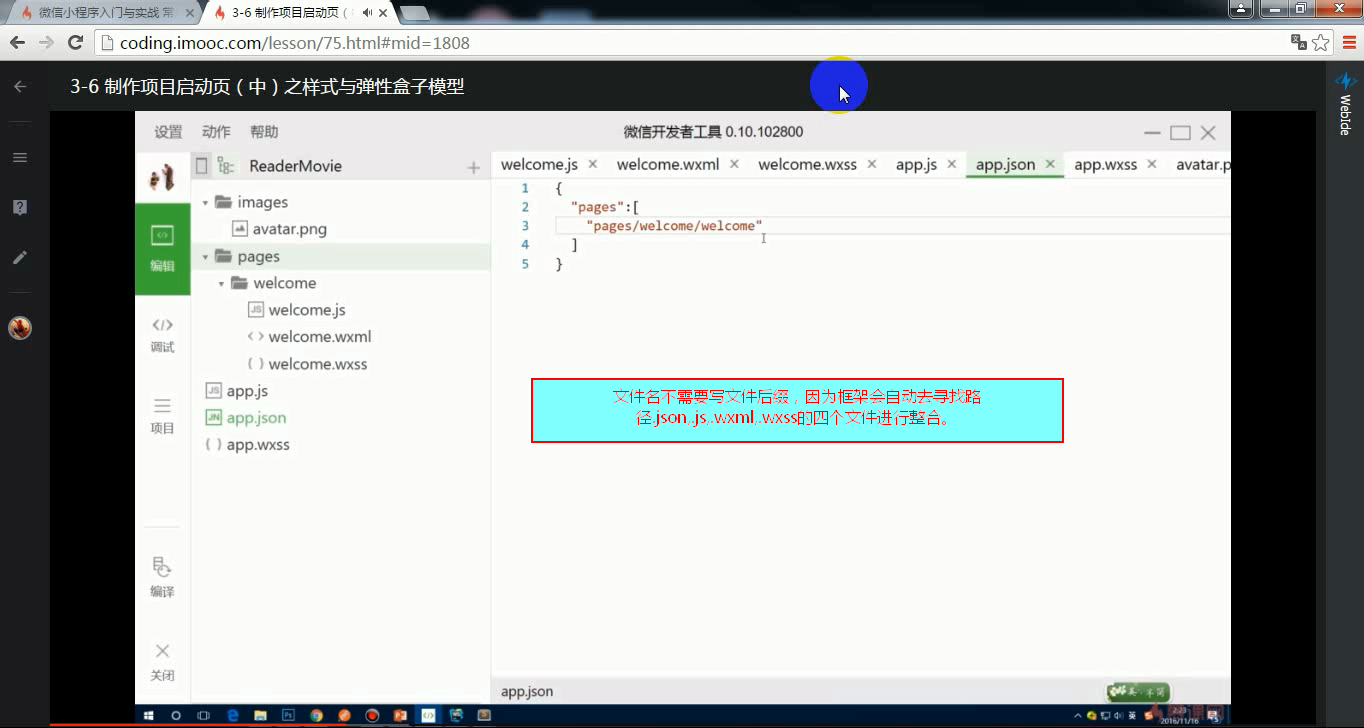Return to course via page back arrow
The image size is (1364, 728).
19,87
